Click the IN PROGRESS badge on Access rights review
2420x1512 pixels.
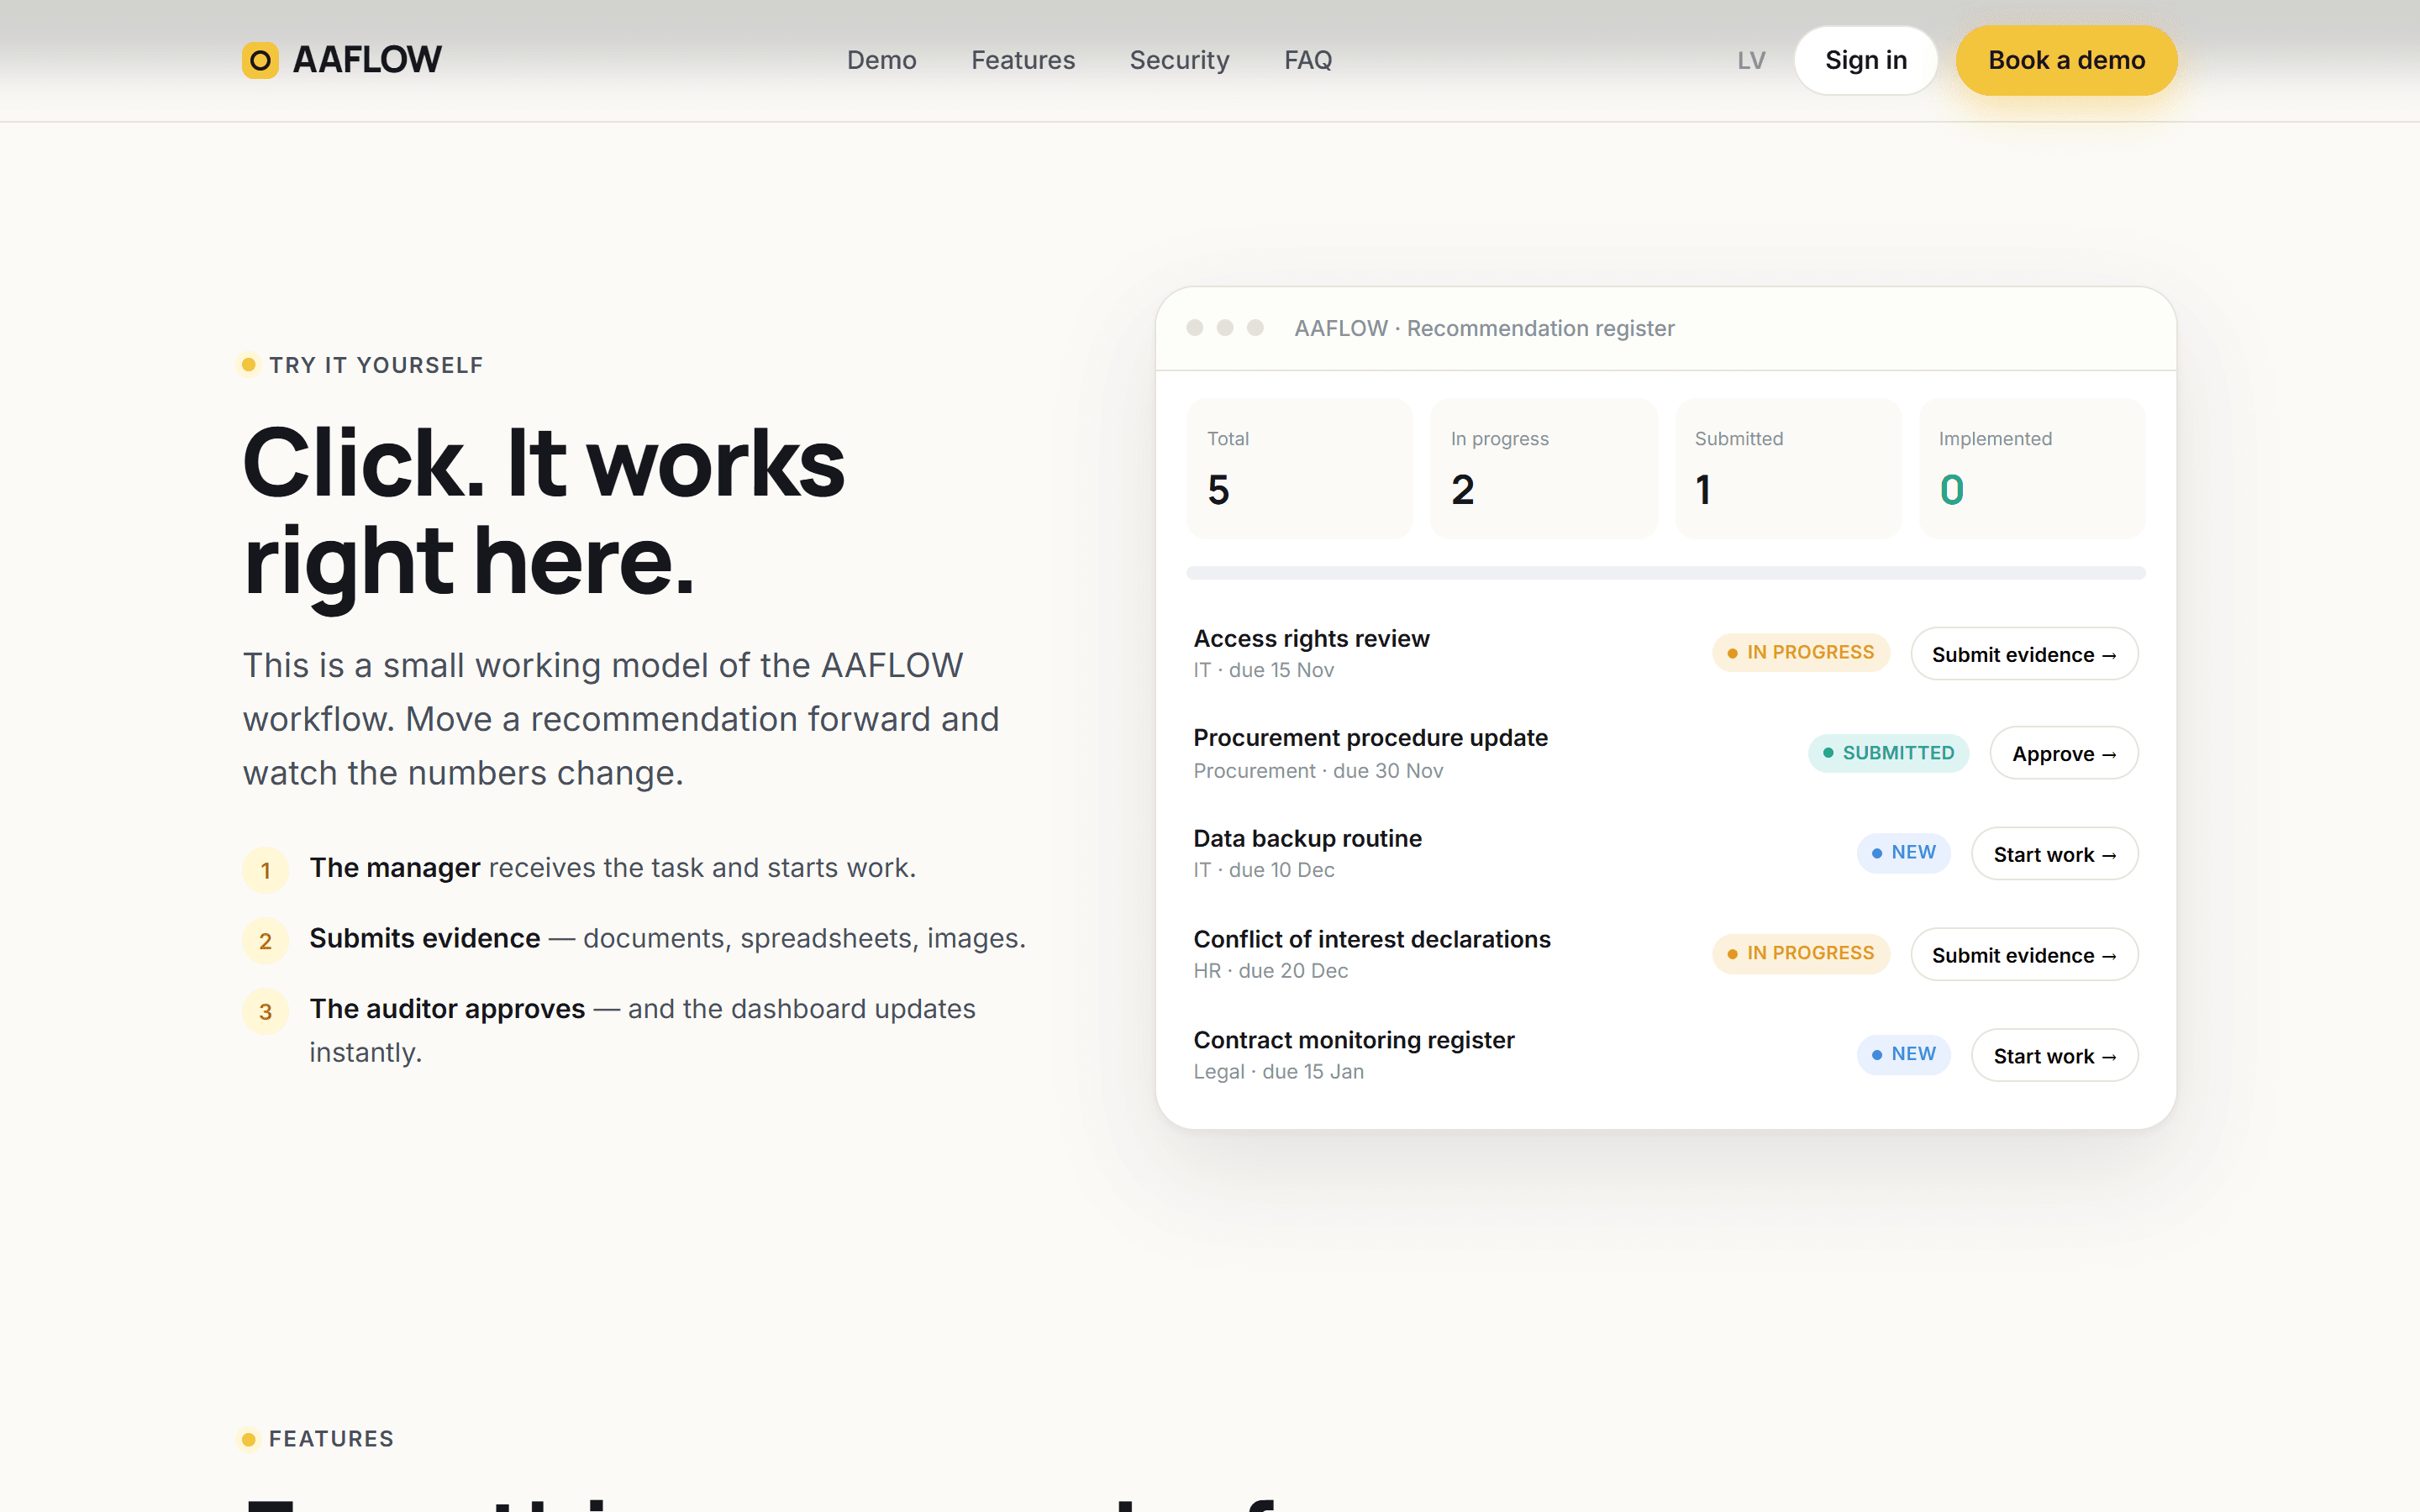tap(1800, 652)
